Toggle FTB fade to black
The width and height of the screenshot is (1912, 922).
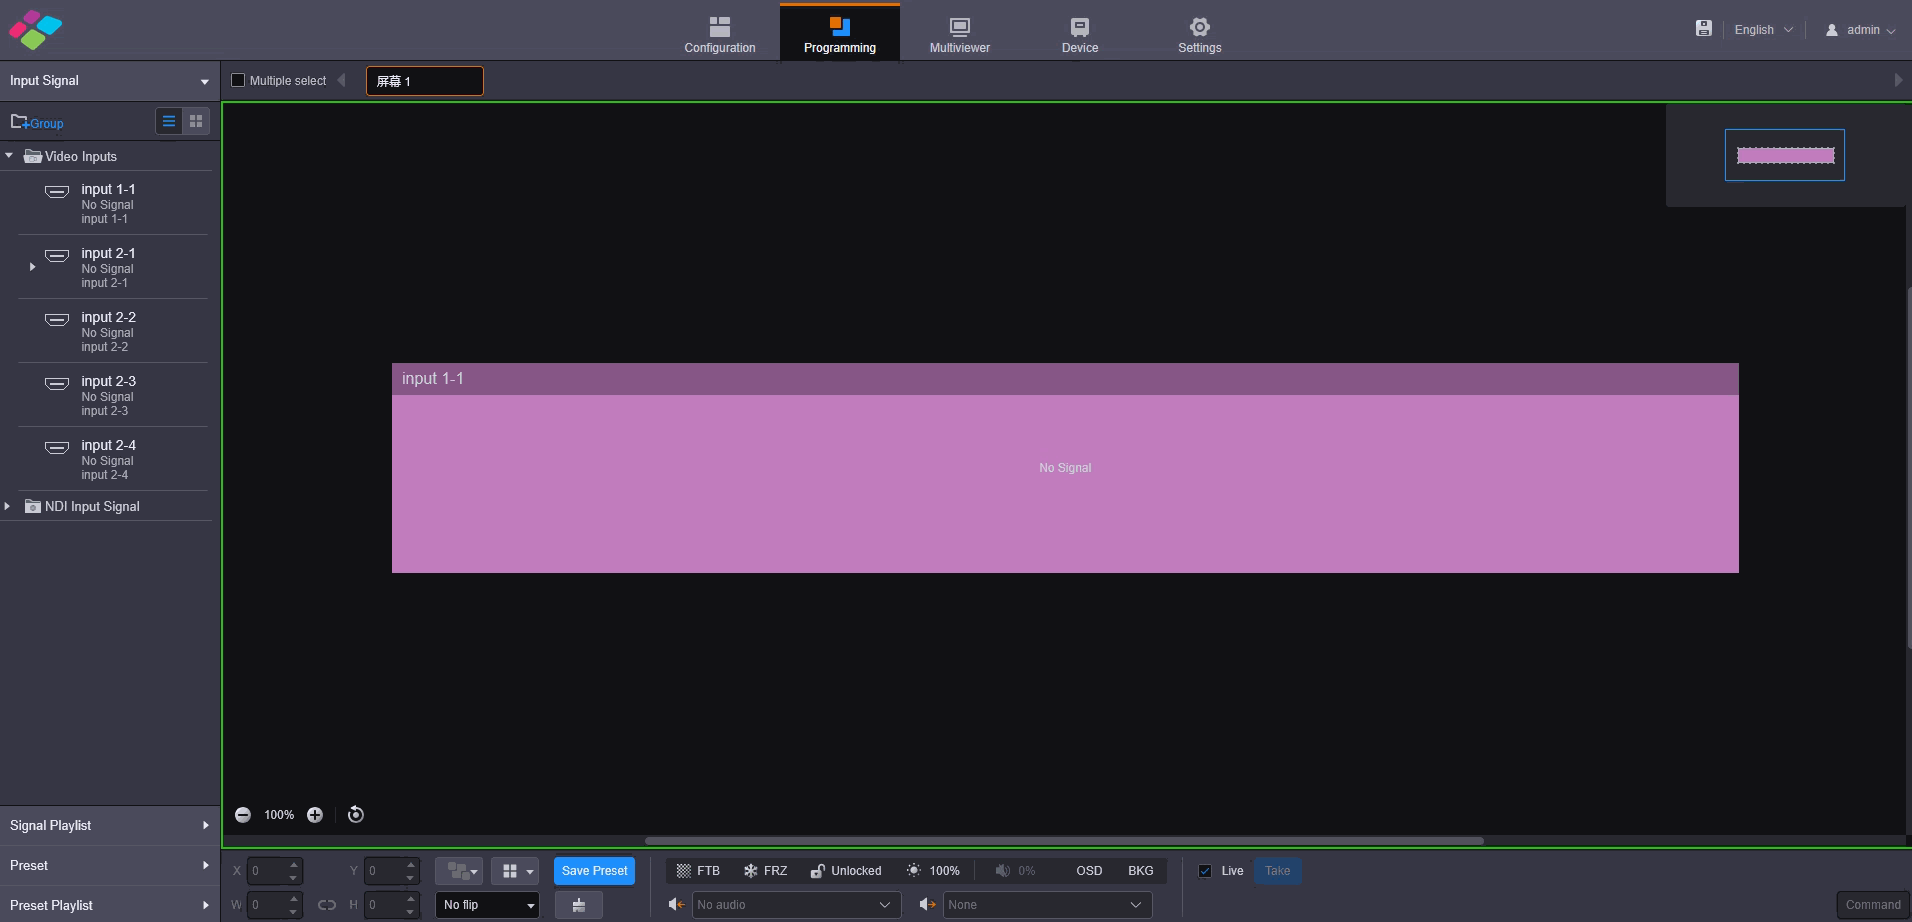pos(698,871)
